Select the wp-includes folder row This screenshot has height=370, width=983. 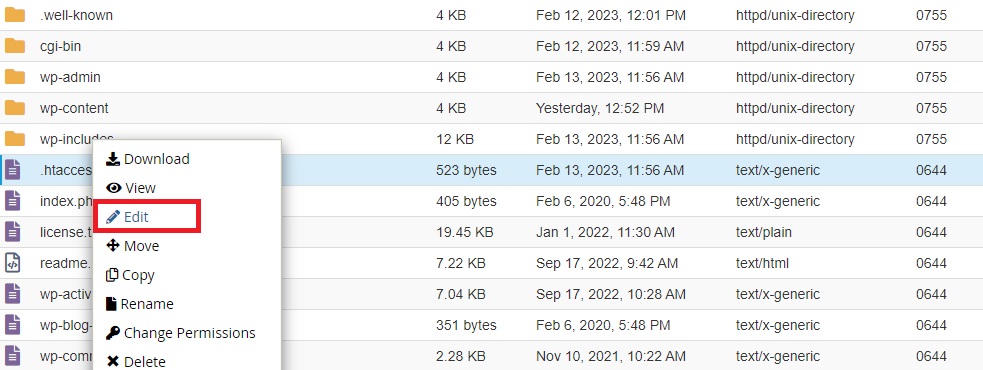[x=492, y=139]
